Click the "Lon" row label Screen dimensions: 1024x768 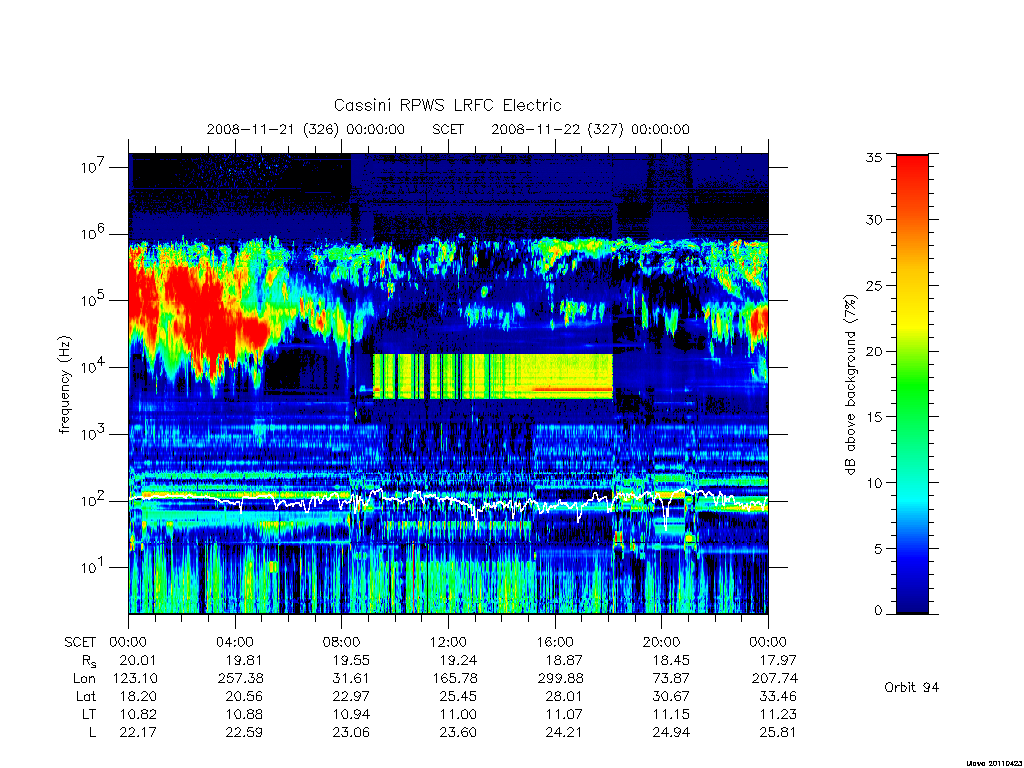(85, 679)
